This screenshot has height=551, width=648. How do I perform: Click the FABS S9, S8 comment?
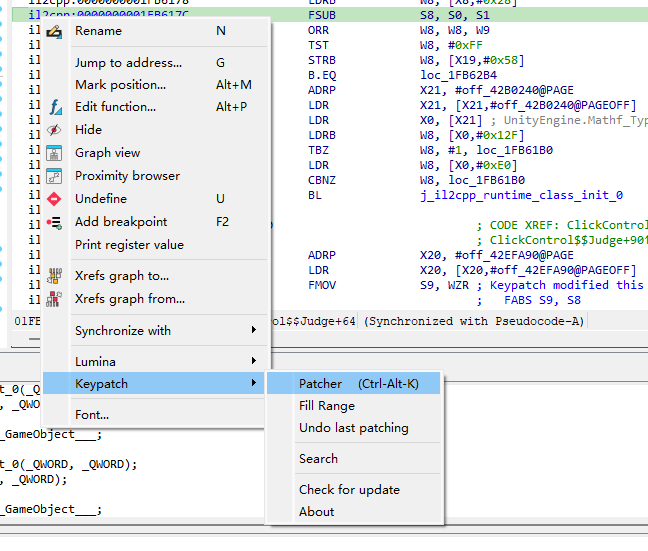coord(542,300)
